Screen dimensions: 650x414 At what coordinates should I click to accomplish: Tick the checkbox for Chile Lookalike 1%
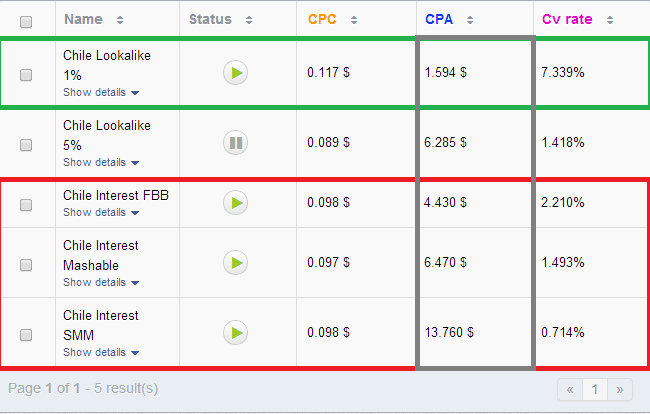click(26, 75)
